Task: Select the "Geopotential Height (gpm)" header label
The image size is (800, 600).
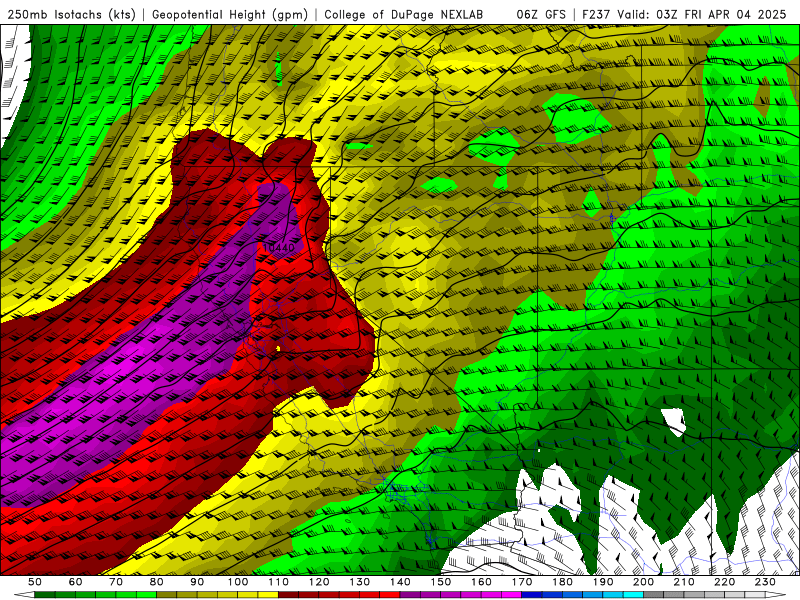Action: 230,15
